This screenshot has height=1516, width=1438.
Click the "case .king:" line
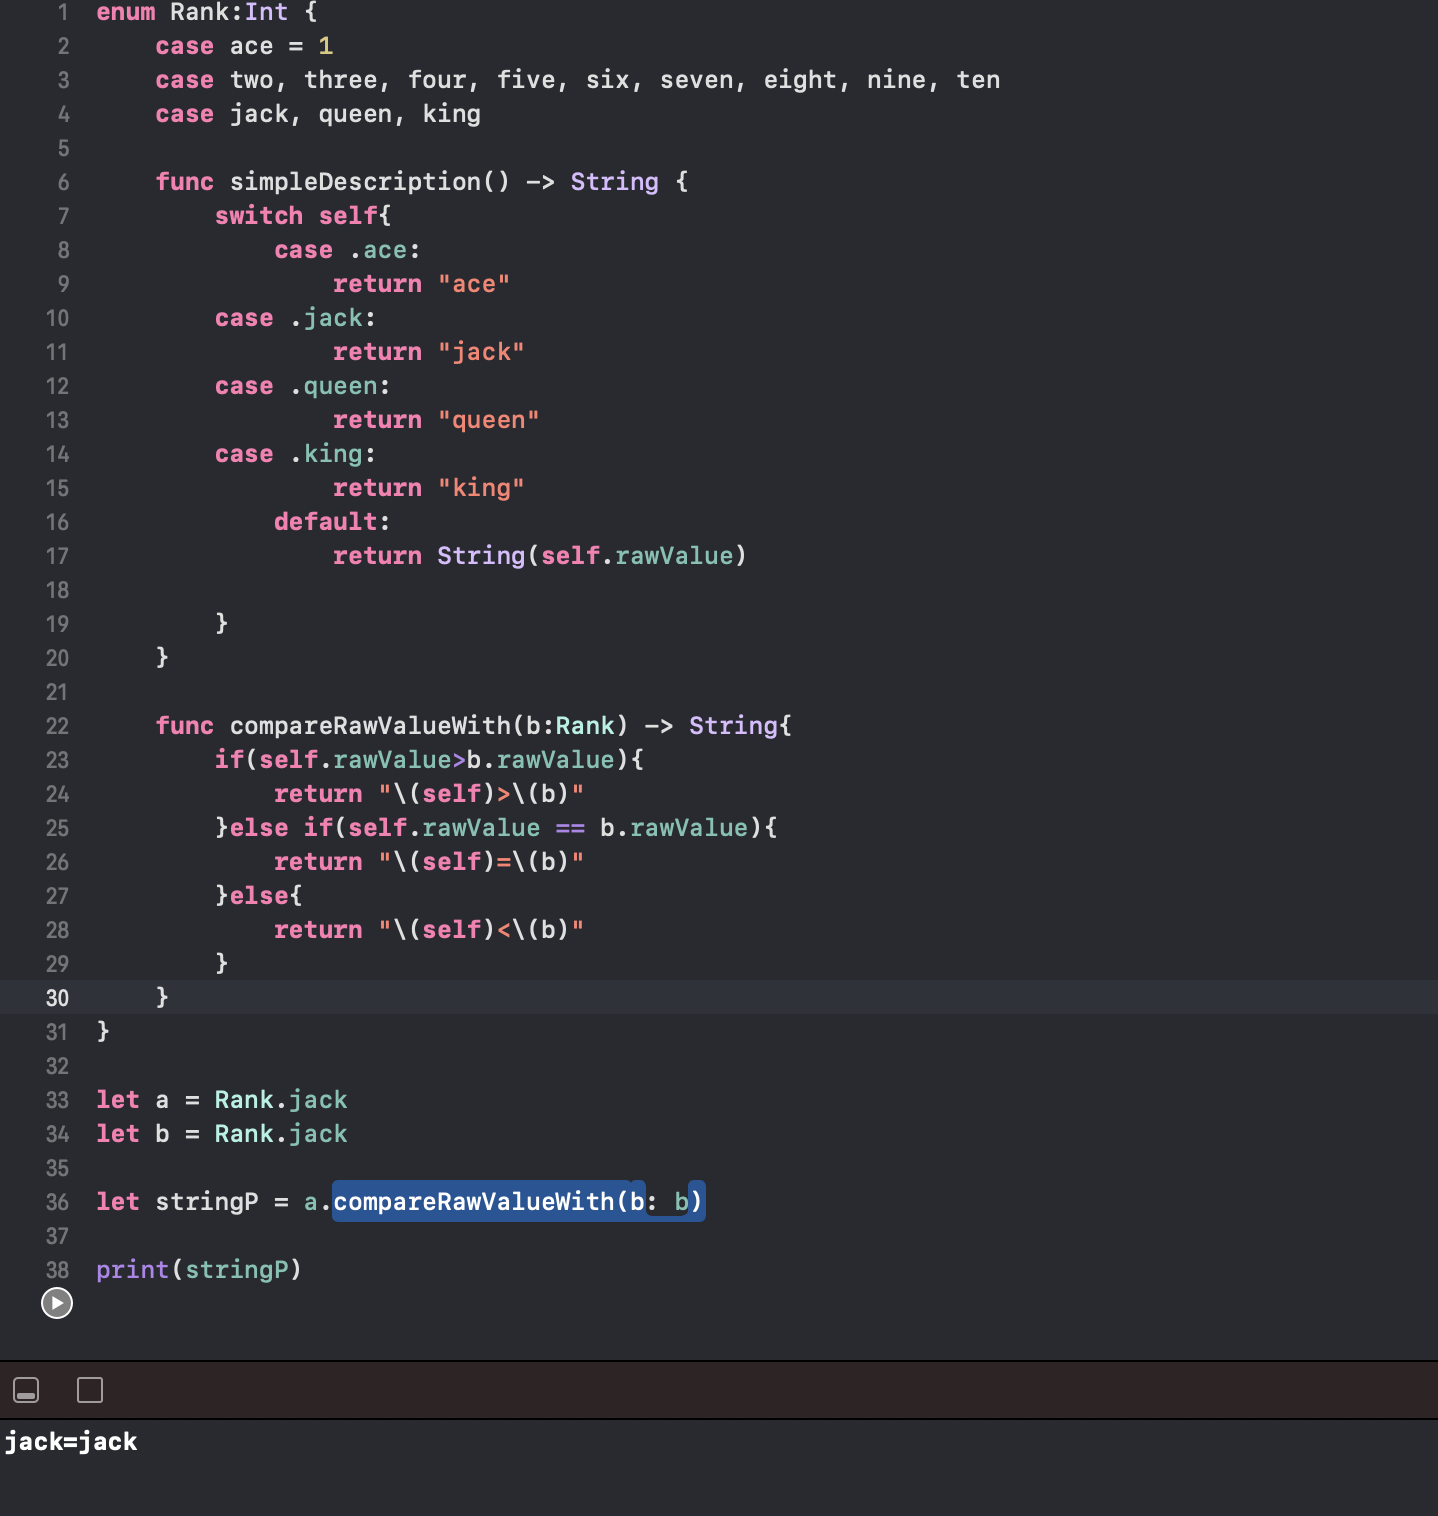pyautogui.click(x=296, y=454)
